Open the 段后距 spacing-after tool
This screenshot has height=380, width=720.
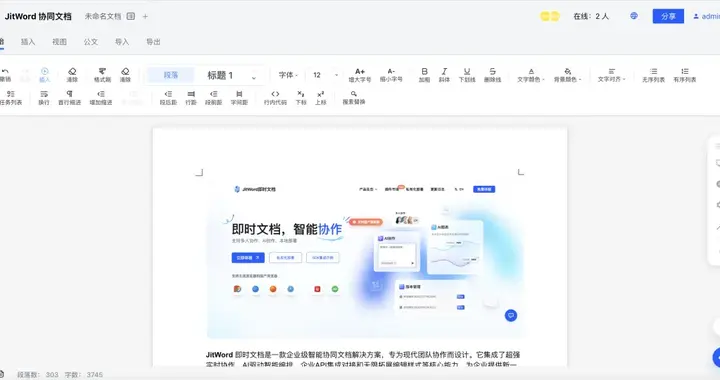tap(168, 98)
